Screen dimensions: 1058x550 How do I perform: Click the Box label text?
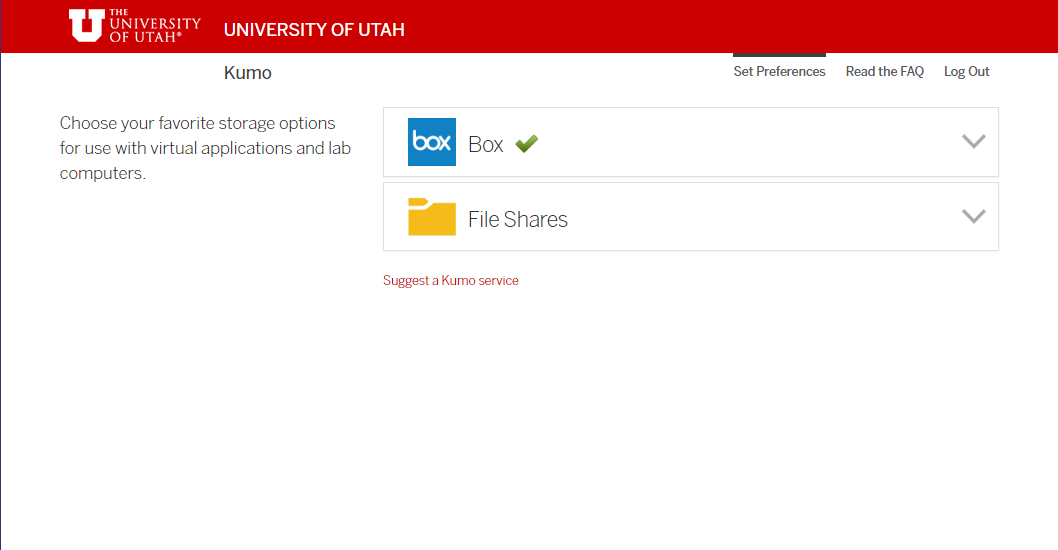[486, 144]
